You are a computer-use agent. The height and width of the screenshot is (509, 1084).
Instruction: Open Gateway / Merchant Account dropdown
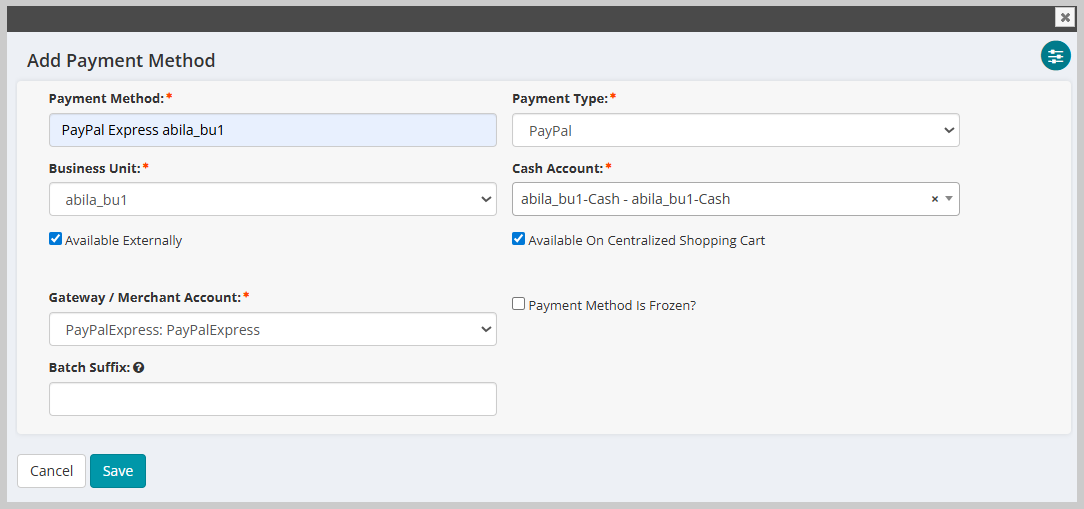pyautogui.click(x=272, y=329)
